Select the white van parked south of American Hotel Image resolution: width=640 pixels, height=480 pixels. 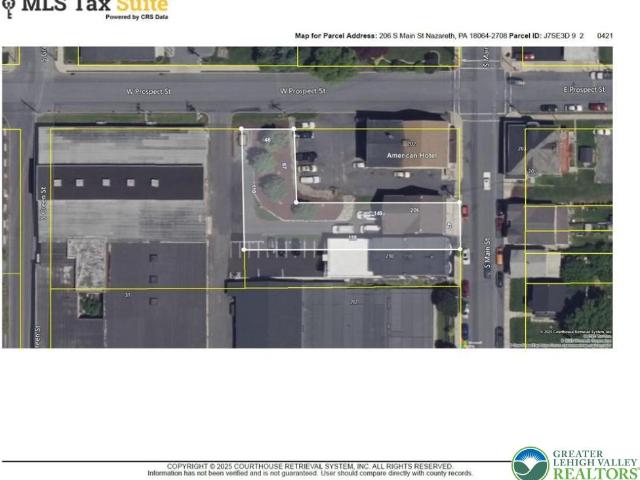coord(402,175)
